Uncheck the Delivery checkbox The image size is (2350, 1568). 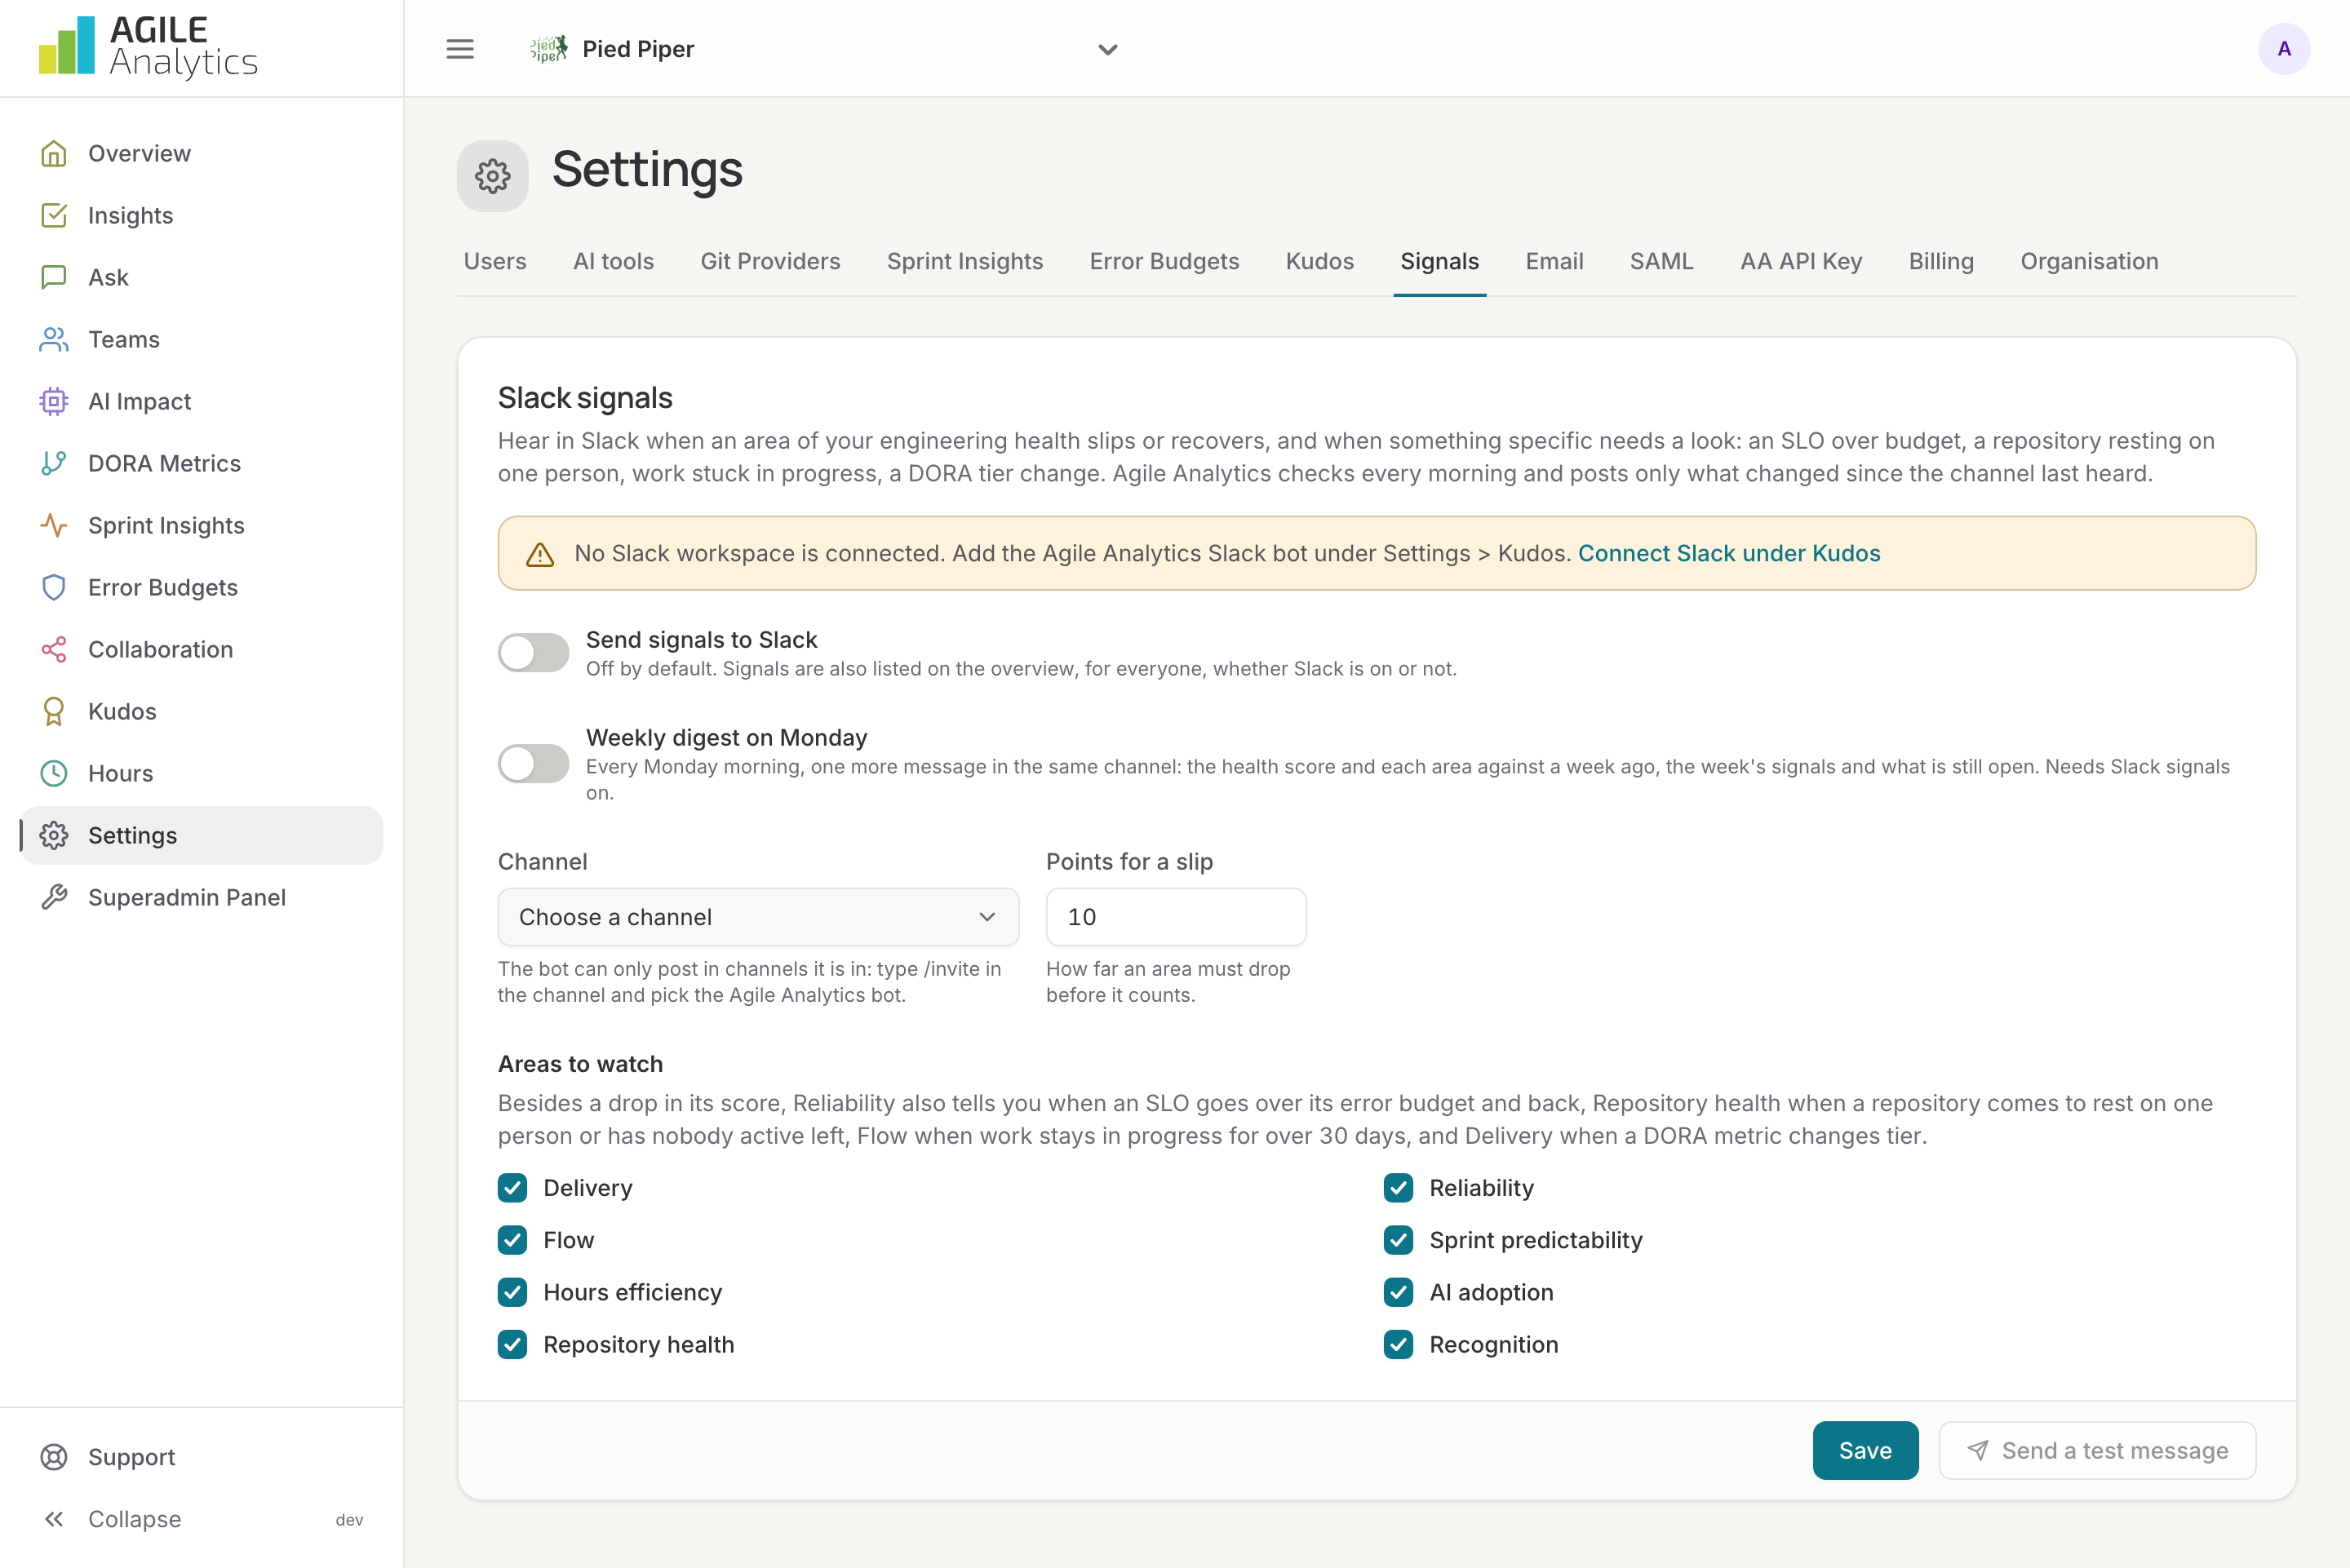tap(512, 1188)
